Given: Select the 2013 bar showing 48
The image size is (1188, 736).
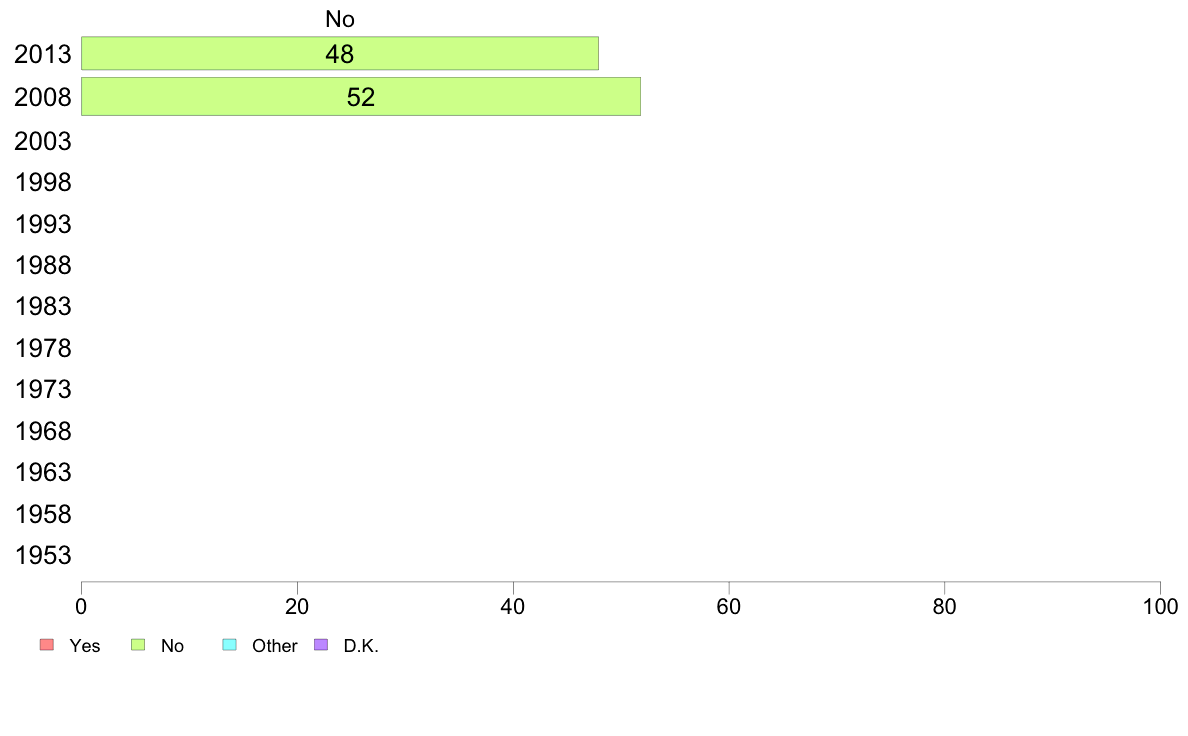Looking at the screenshot, I should click(339, 53).
